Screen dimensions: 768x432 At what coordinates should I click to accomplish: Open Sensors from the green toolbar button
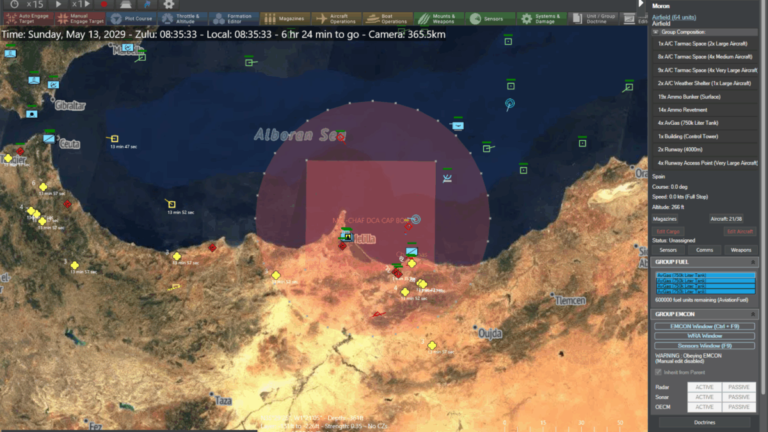click(x=490, y=19)
